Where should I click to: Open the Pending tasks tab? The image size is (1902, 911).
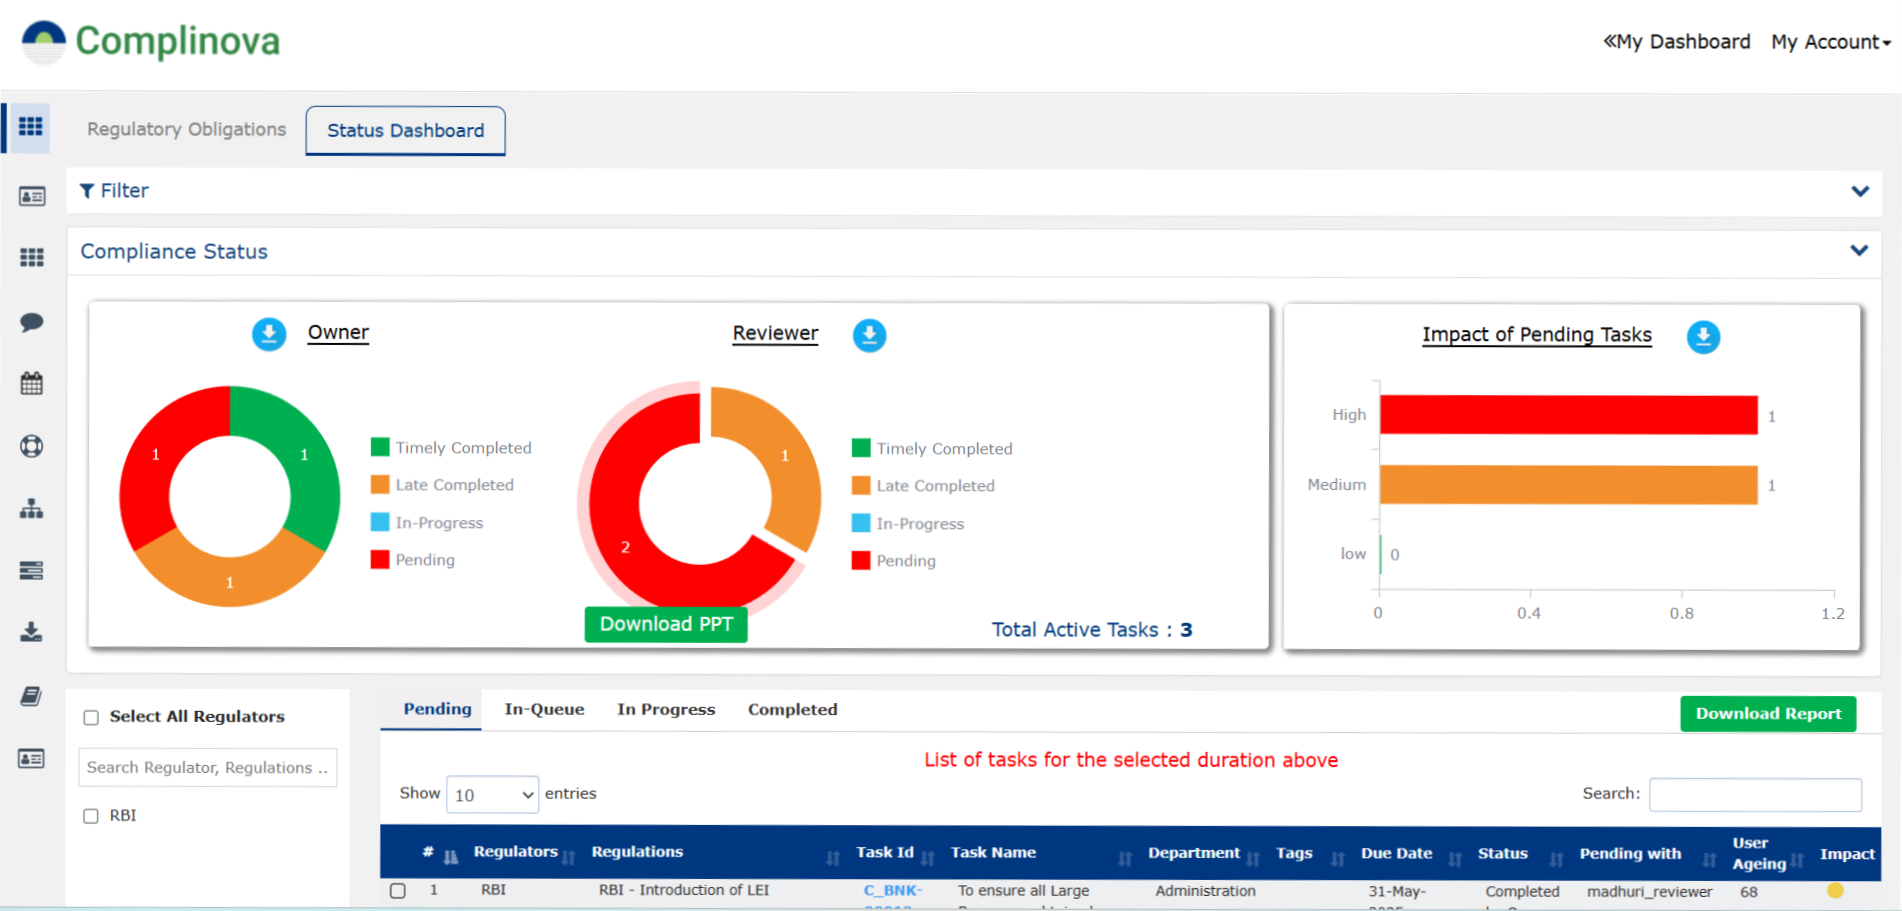click(x=437, y=709)
